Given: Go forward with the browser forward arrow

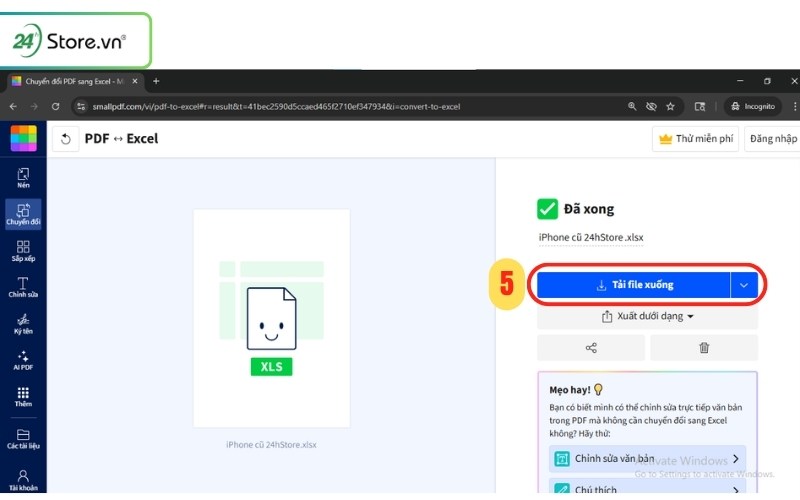Looking at the screenshot, I should [x=34, y=107].
